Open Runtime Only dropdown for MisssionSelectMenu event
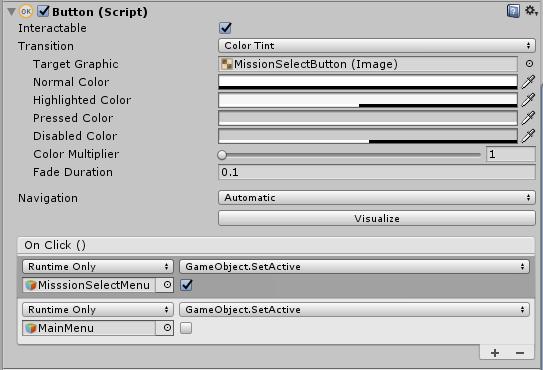The width and height of the screenshot is (543, 370). 98,266
